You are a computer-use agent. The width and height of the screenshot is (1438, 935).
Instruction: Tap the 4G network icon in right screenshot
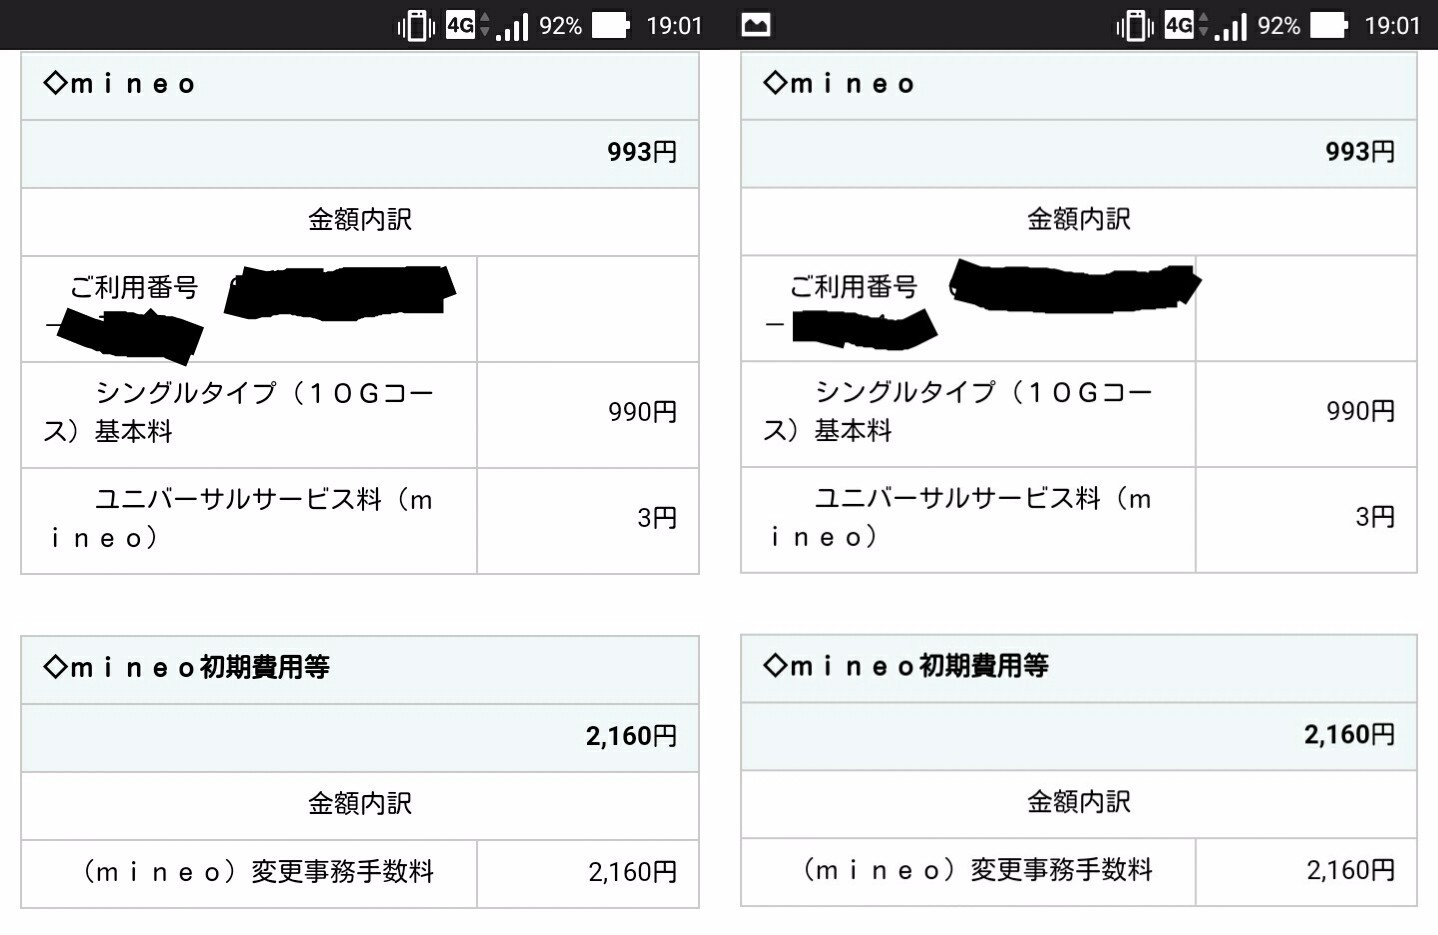click(x=1180, y=25)
